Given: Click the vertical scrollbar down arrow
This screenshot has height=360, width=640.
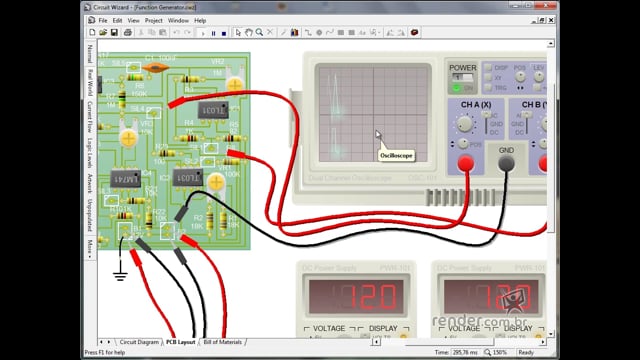Looking at the screenshot, I should pos(551,334).
